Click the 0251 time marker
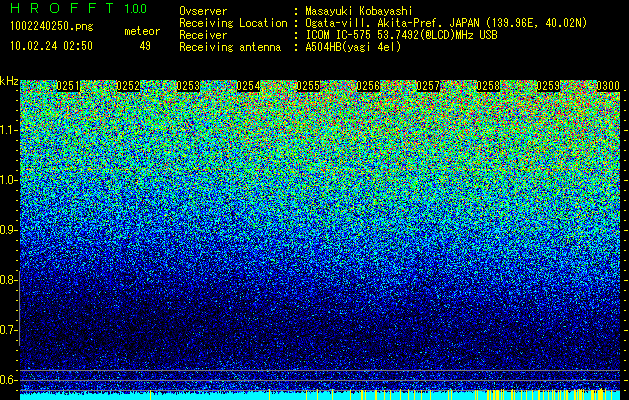The image size is (629, 400). click(x=68, y=86)
